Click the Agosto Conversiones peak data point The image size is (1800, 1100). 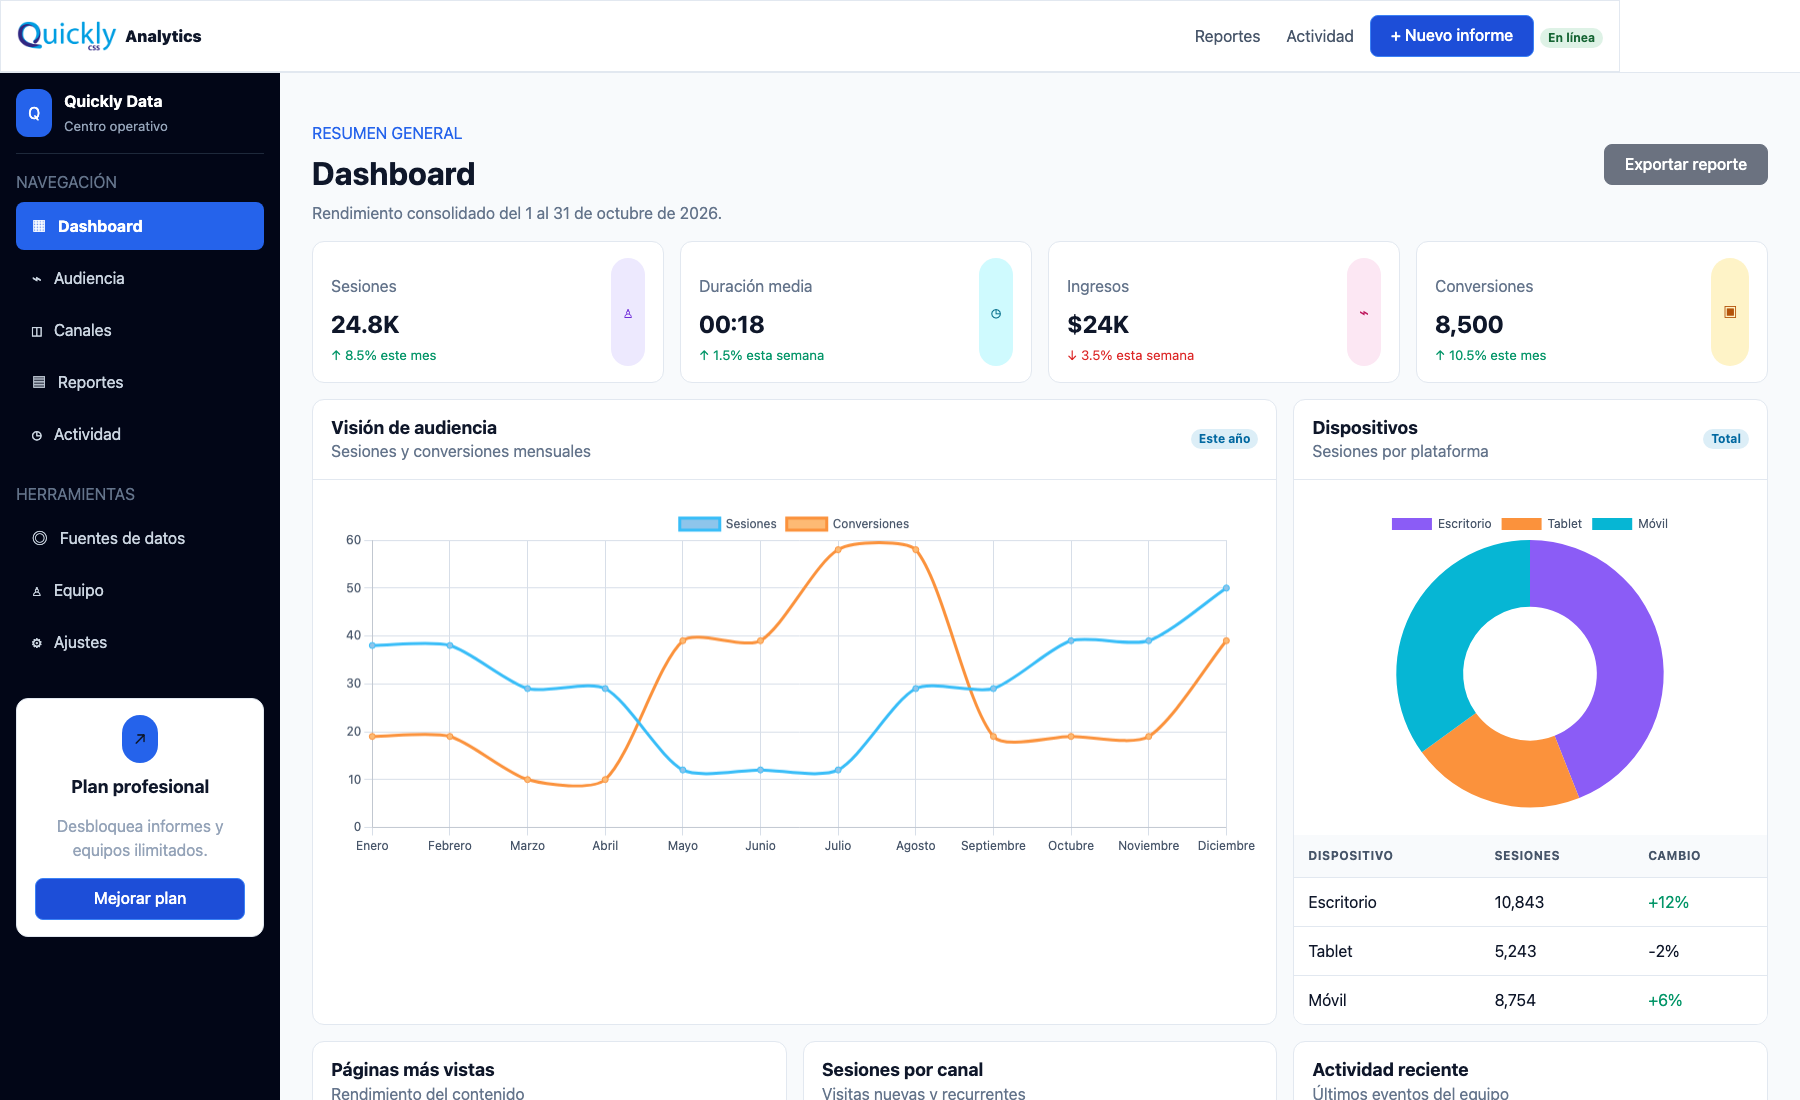click(915, 549)
